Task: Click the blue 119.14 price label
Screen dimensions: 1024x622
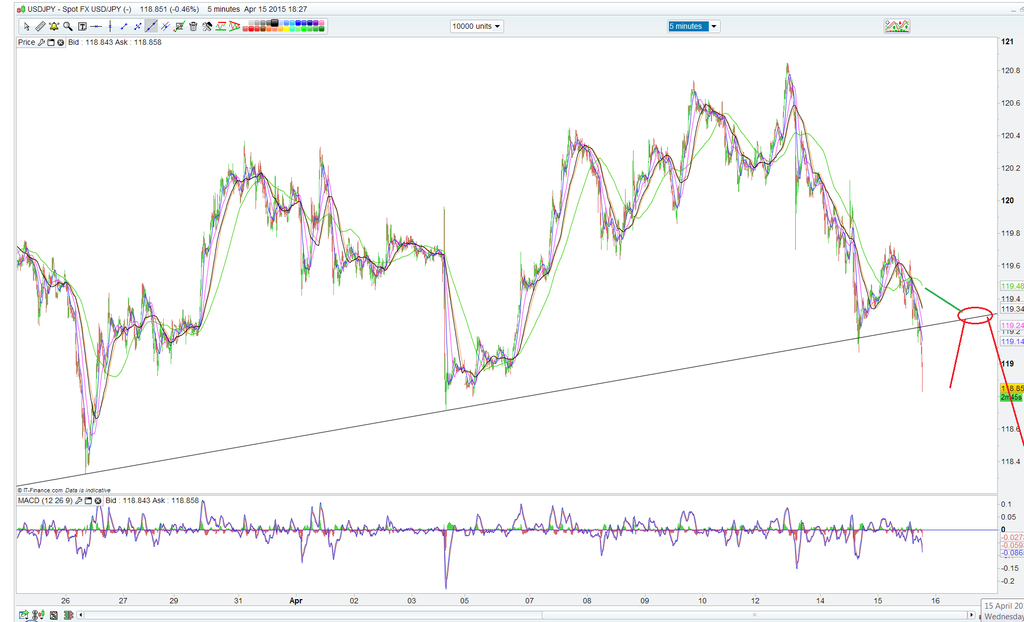Action: pyautogui.click(x=1012, y=341)
